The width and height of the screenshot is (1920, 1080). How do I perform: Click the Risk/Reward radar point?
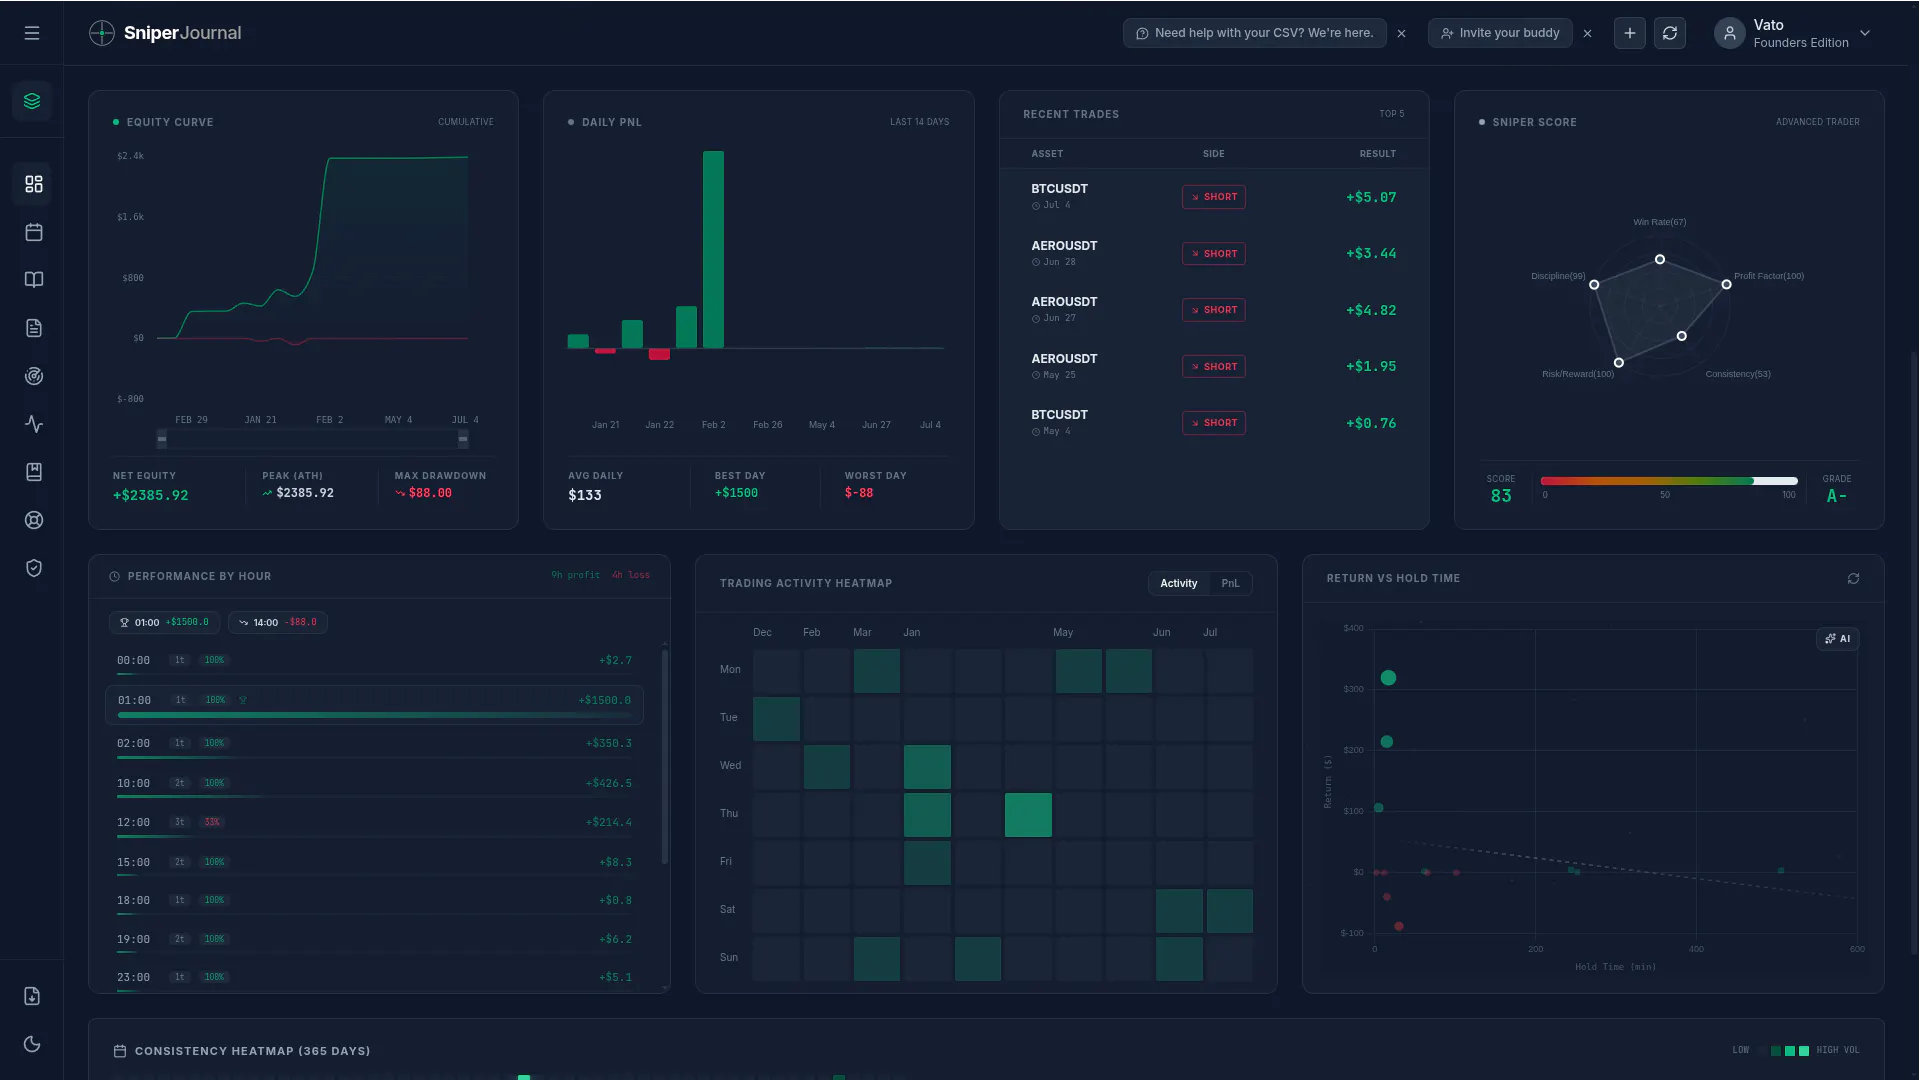click(1619, 363)
